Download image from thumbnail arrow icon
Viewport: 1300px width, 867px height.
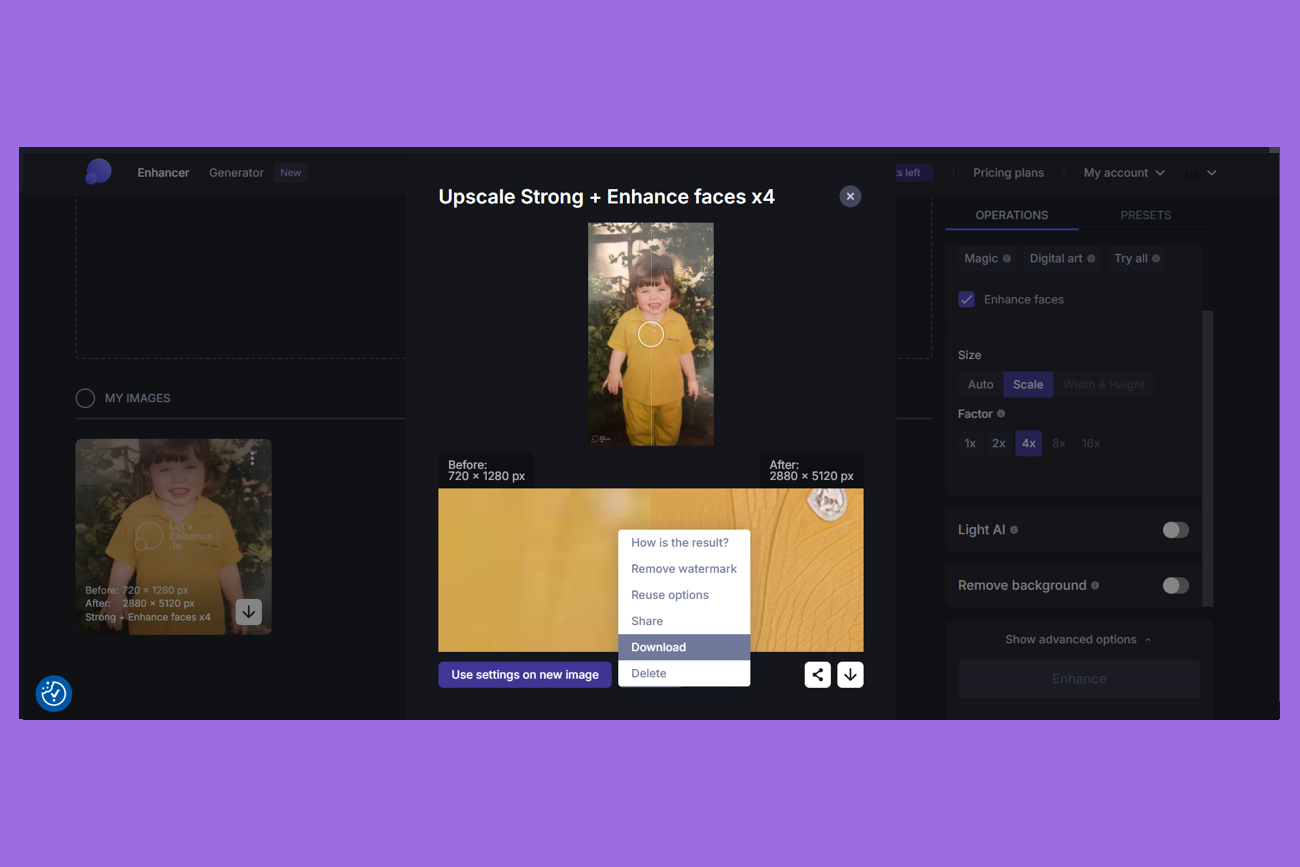point(249,611)
